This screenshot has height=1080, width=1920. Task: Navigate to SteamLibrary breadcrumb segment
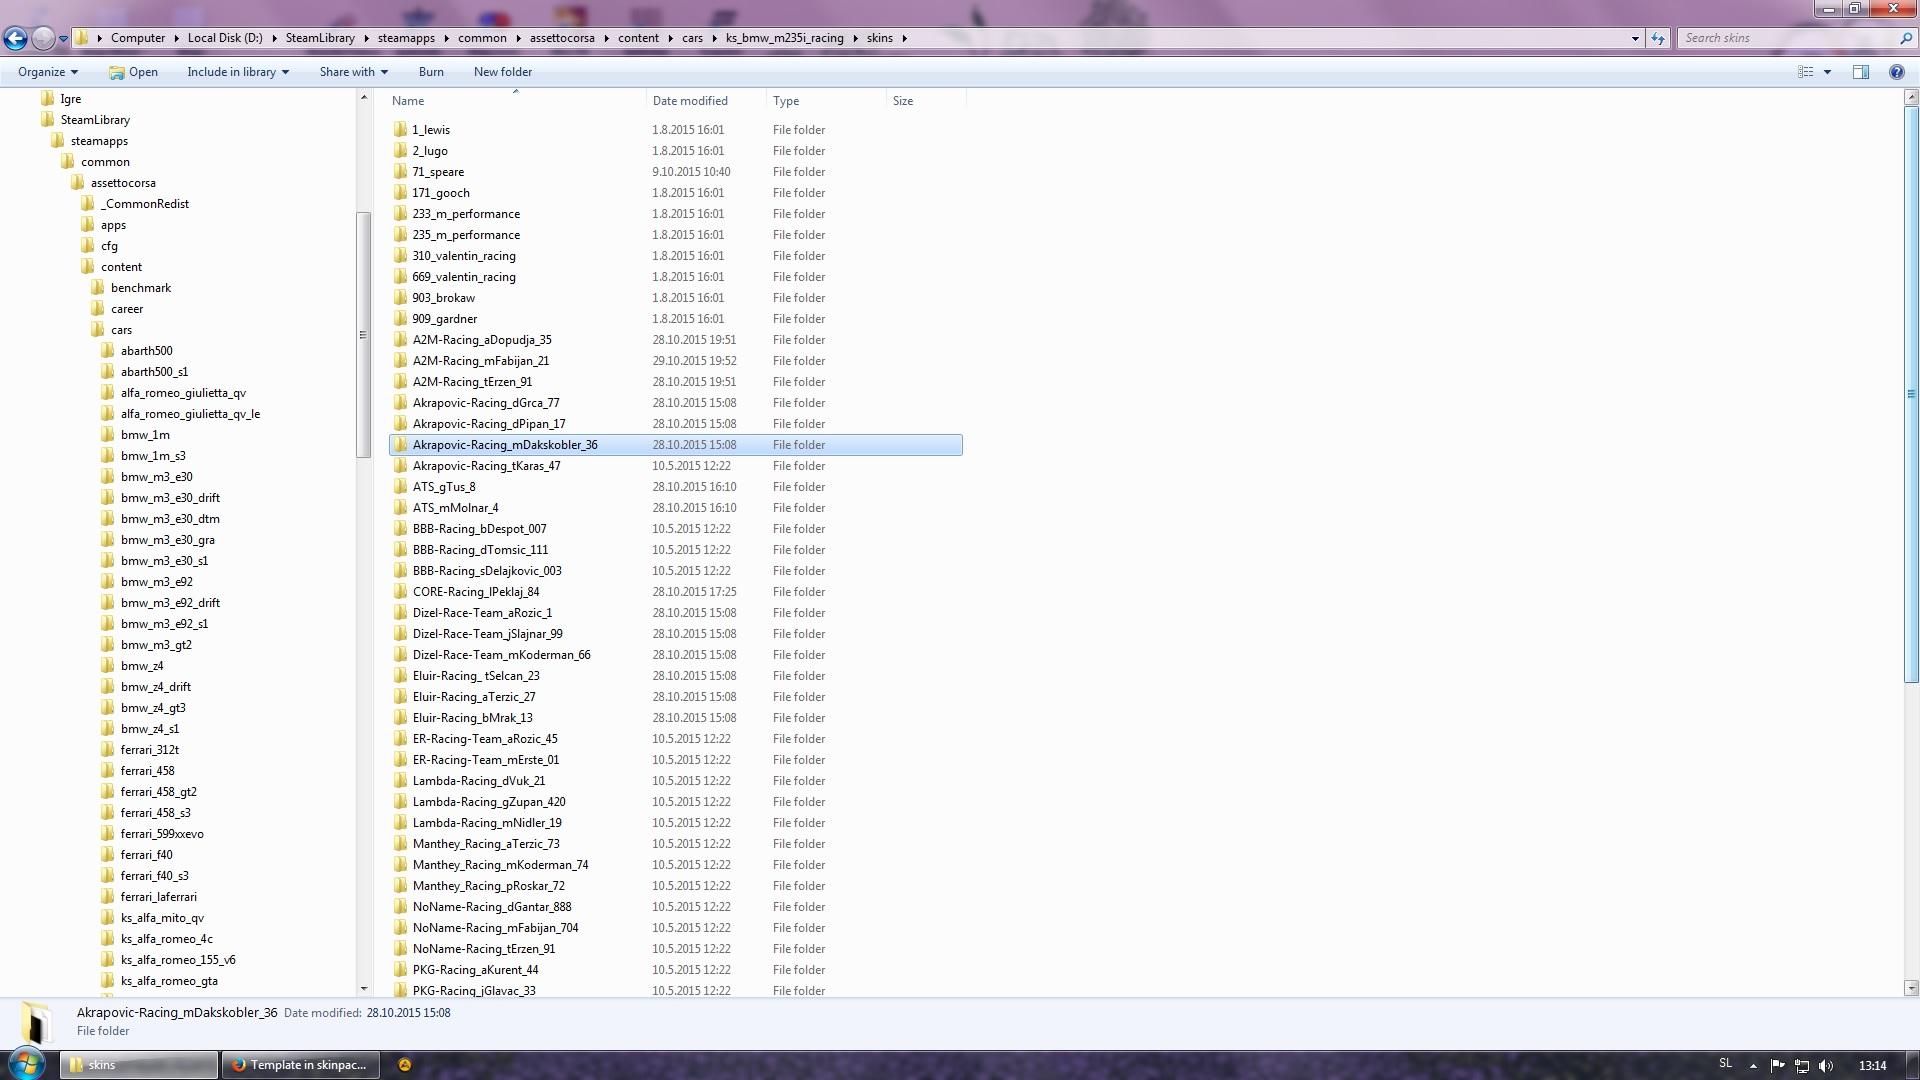click(320, 38)
